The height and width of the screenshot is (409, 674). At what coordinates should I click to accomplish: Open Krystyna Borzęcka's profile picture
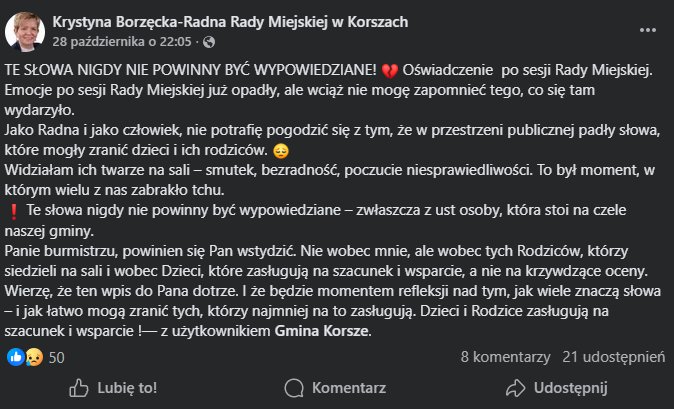[26, 31]
